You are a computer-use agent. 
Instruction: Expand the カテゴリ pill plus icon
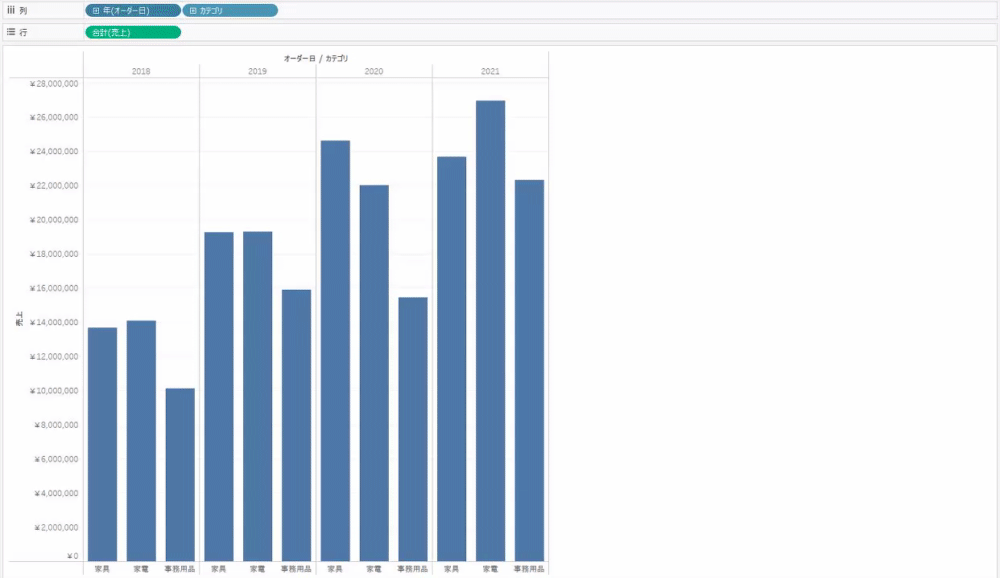[193, 10]
